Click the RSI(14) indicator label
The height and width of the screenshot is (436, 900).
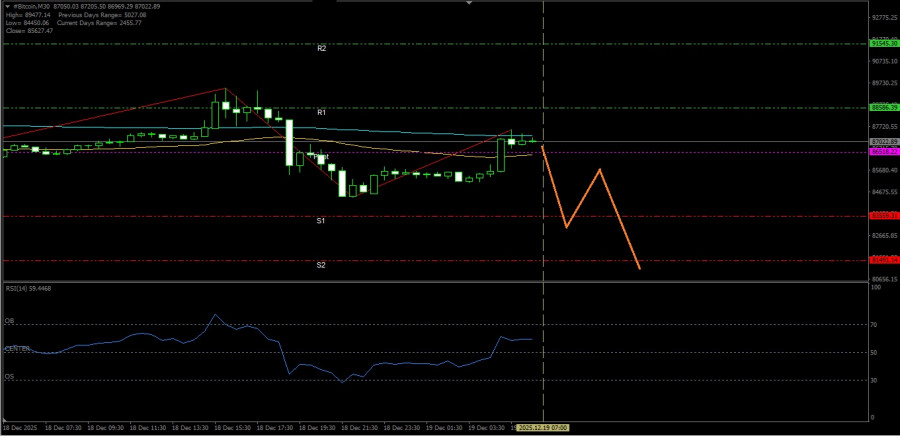coord(27,288)
